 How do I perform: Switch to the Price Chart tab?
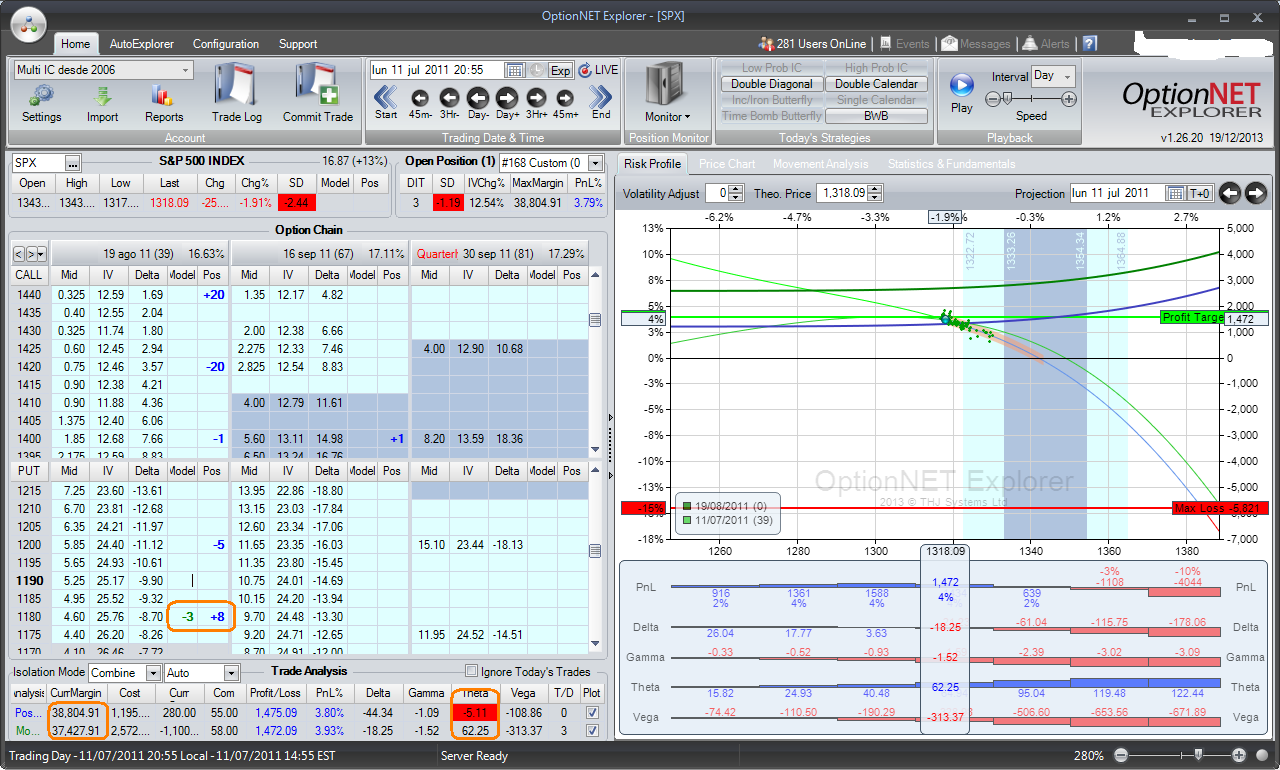727,164
